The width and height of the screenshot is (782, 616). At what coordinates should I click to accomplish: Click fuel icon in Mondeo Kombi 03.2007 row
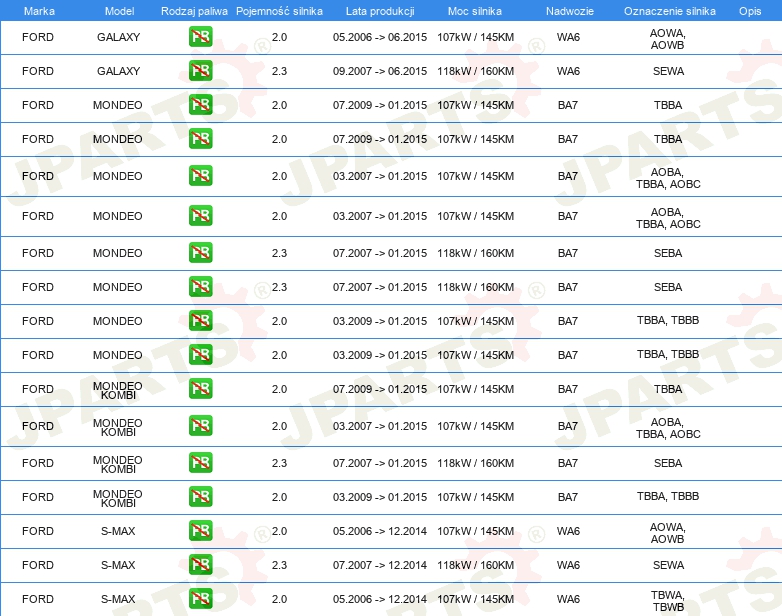(x=200, y=425)
